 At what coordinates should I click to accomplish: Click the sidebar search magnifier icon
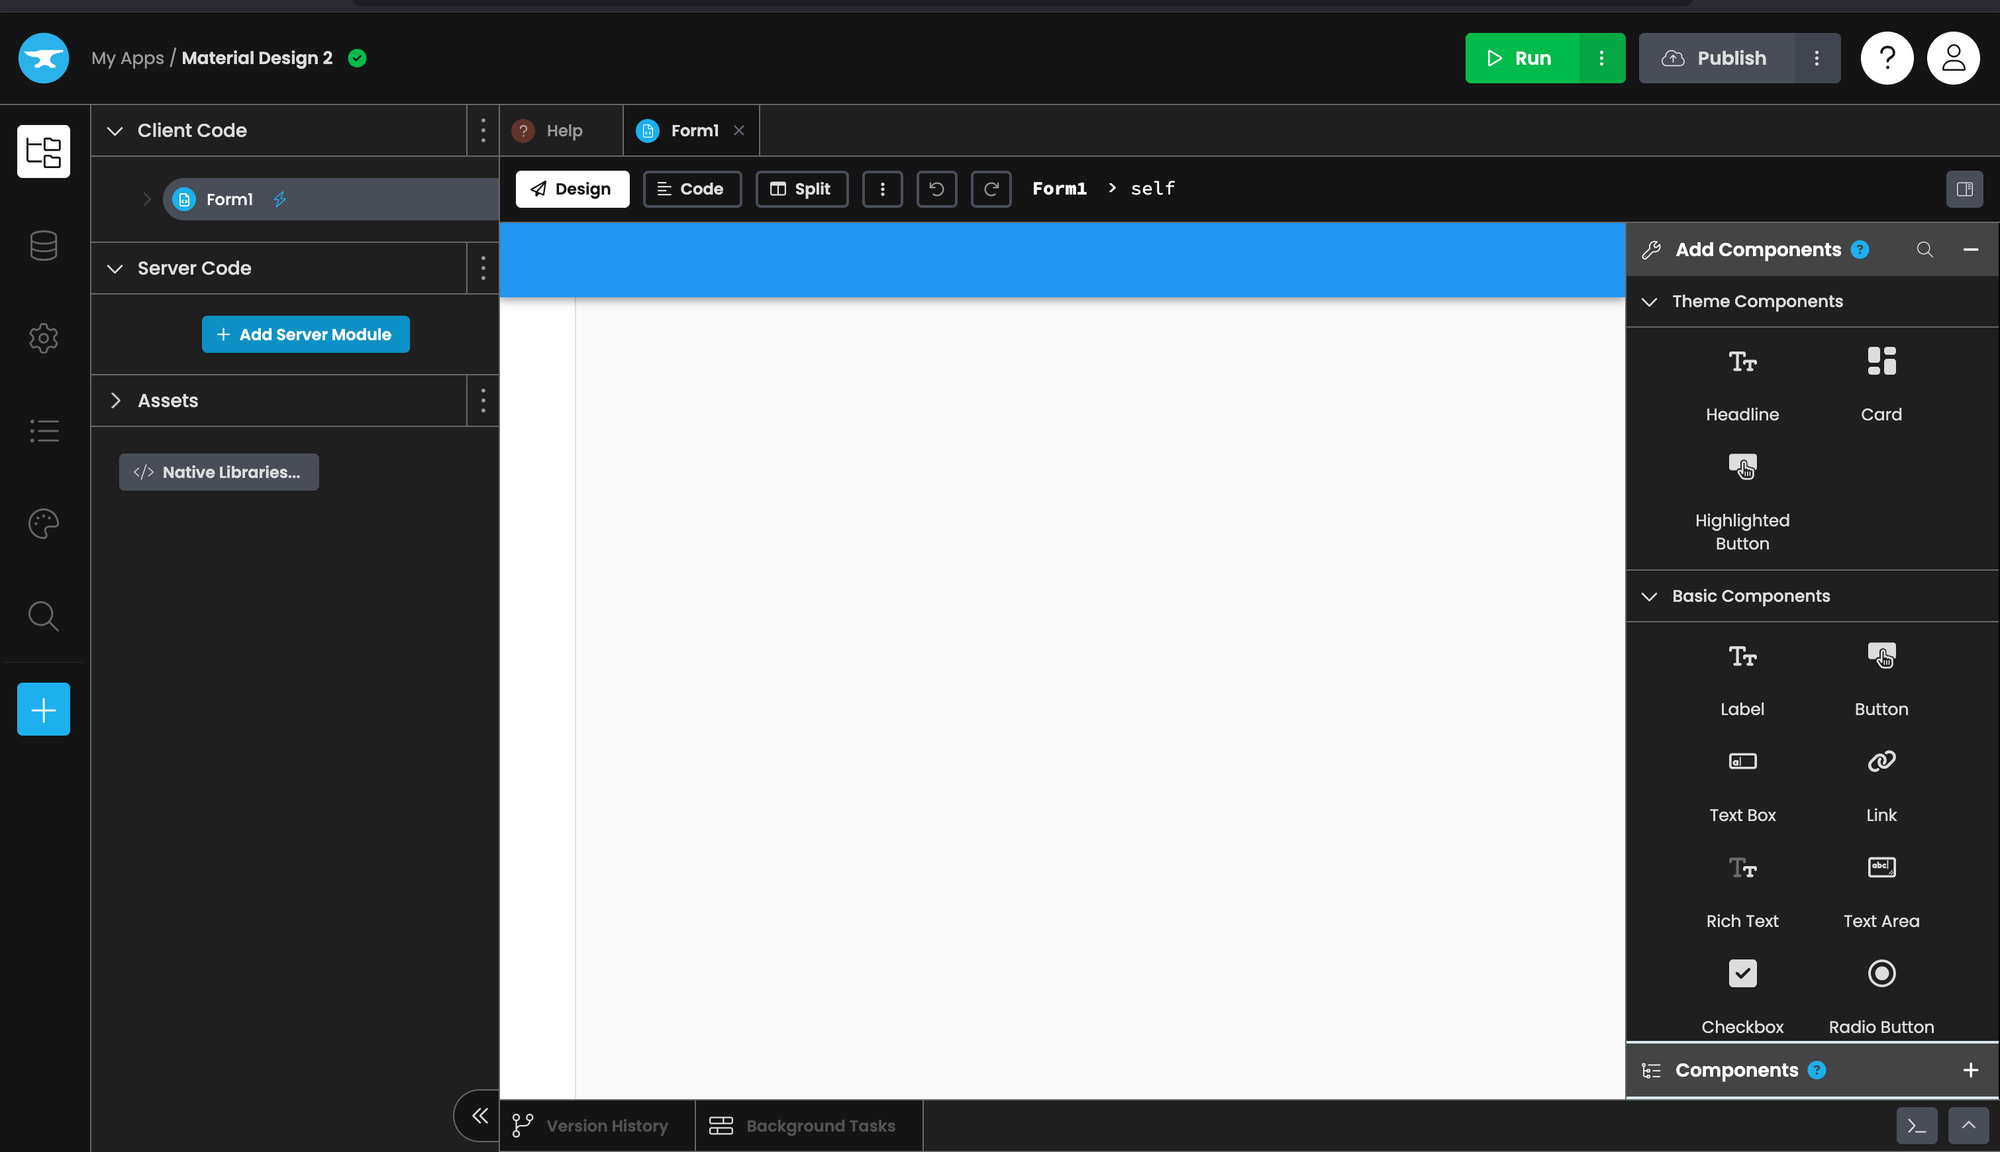pos(43,616)
